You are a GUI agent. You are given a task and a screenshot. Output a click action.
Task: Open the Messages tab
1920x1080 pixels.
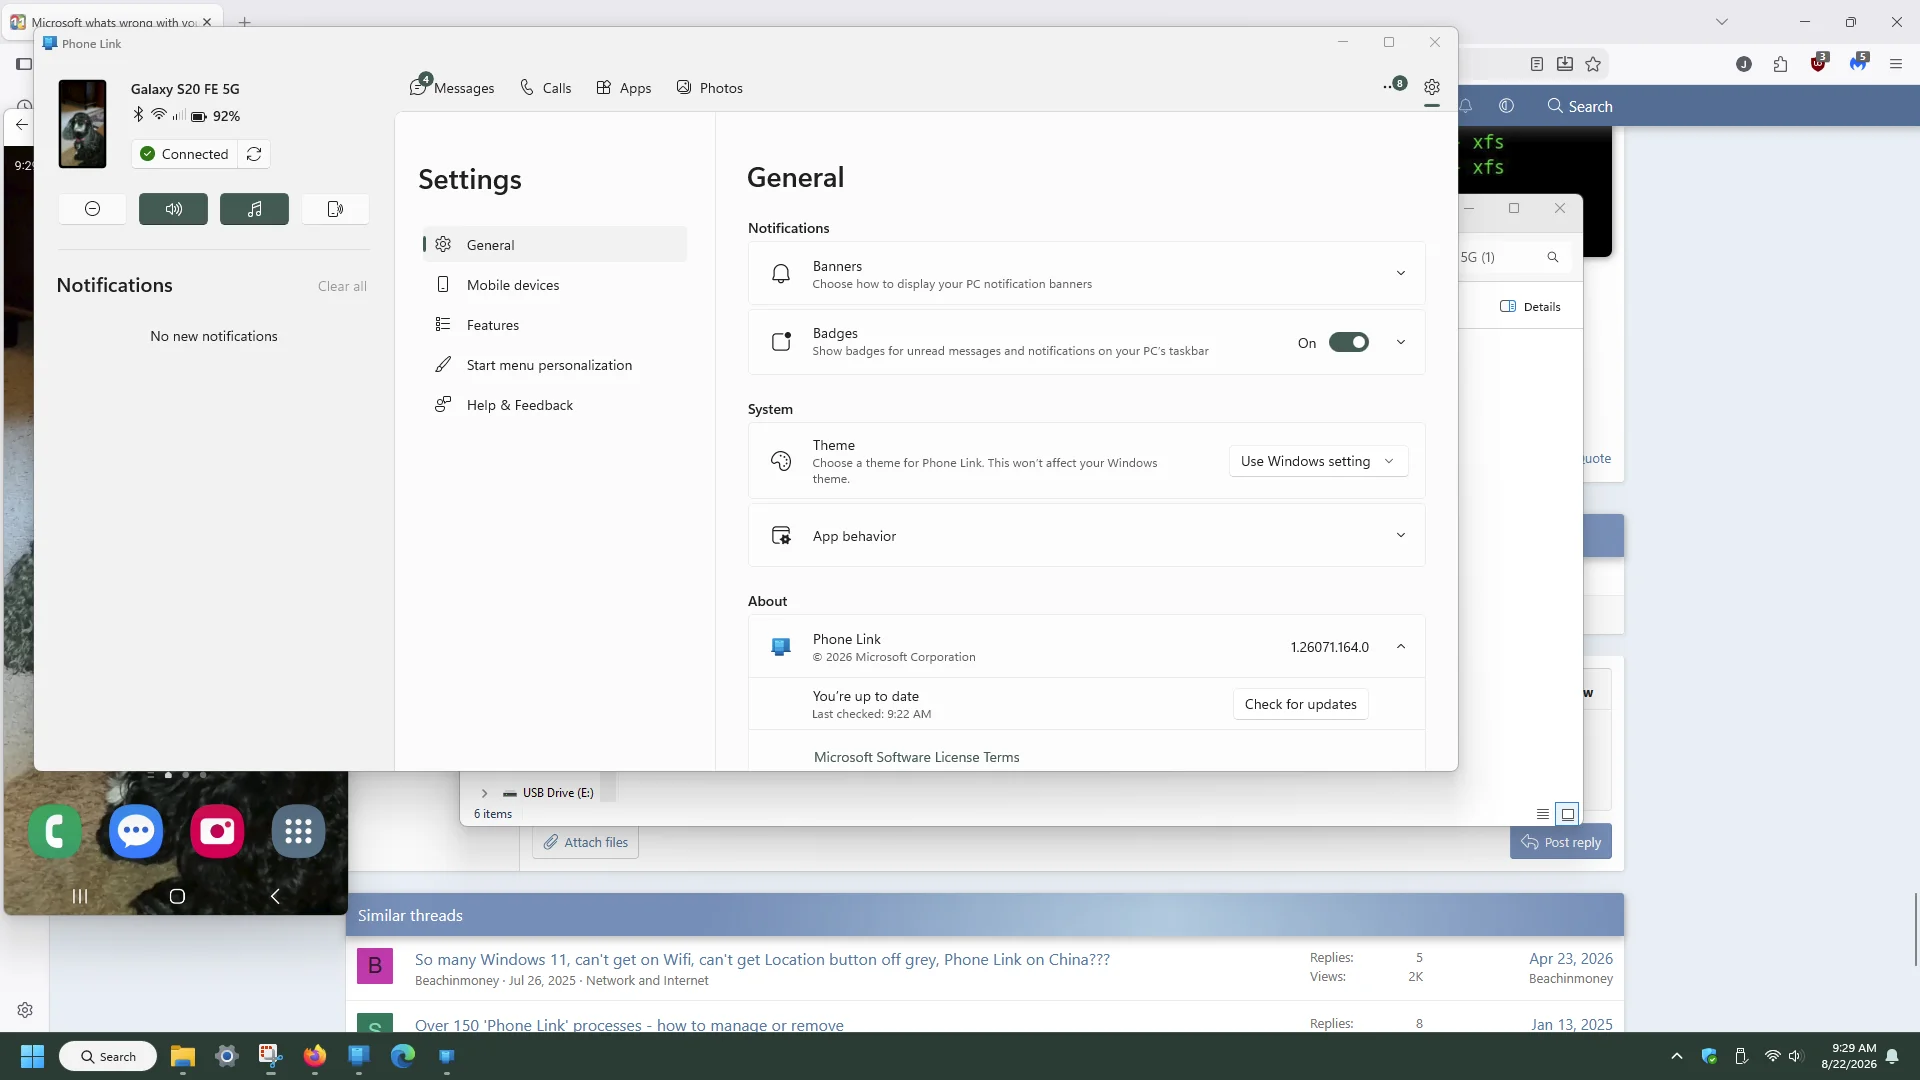point(452,87)
